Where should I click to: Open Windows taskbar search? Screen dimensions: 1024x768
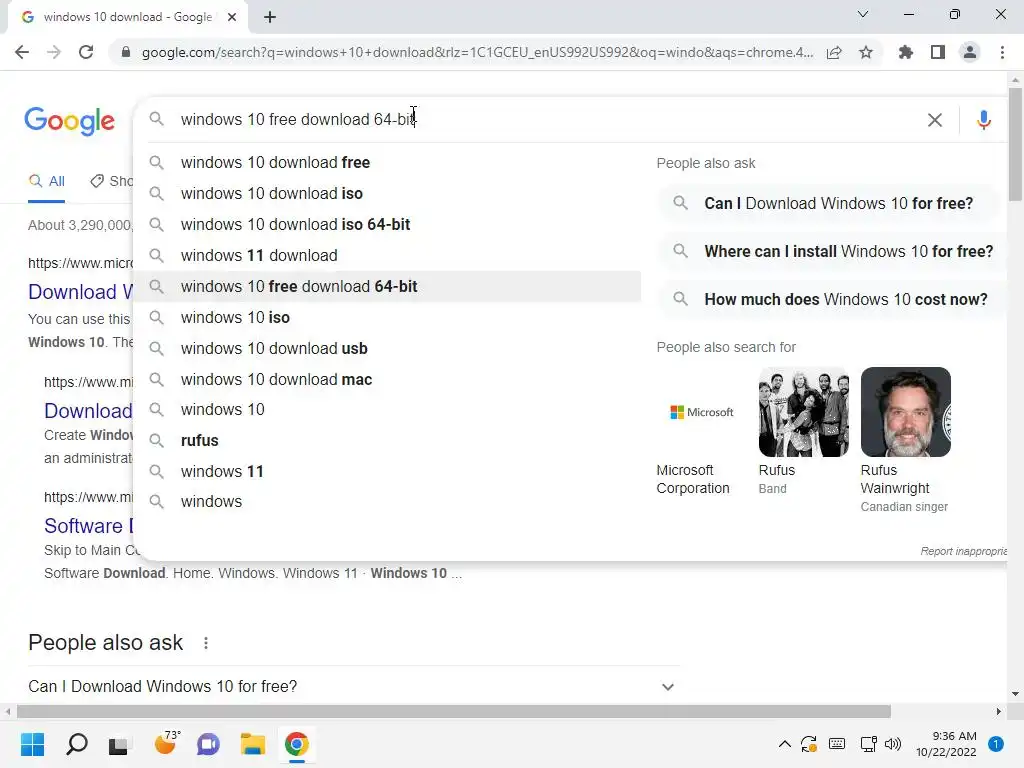tap(76, 744)
